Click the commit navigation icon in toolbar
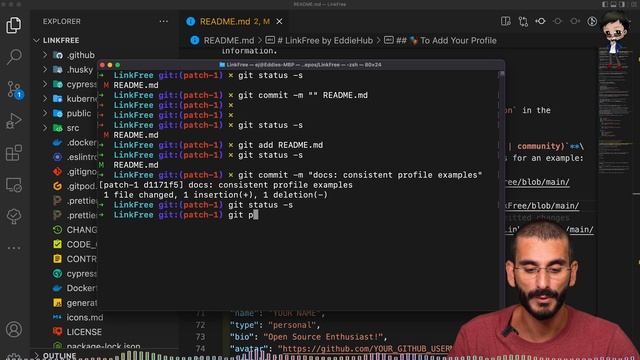Viewport: 640px width, 360px height. pos(540,21)
